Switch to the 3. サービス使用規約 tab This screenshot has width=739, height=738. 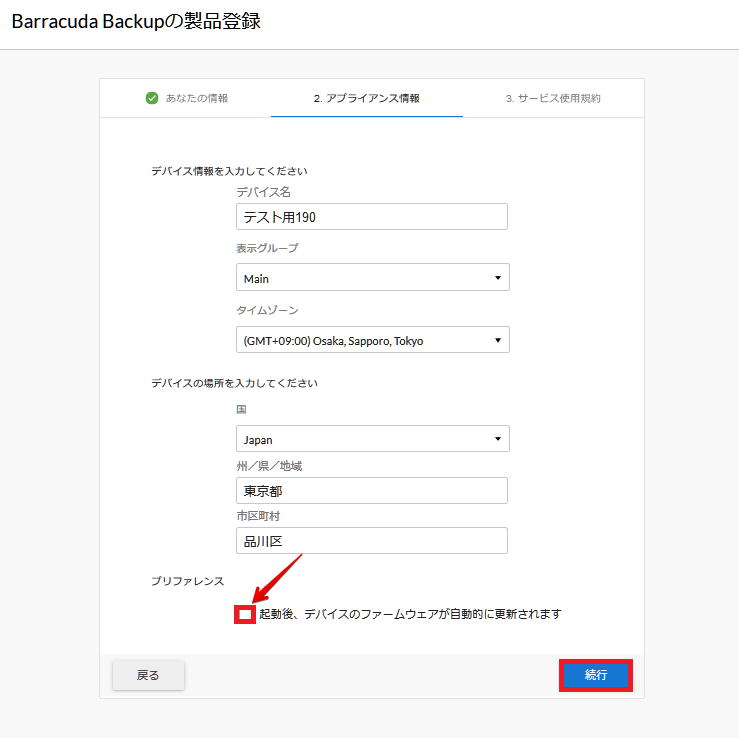click(553, 98)
